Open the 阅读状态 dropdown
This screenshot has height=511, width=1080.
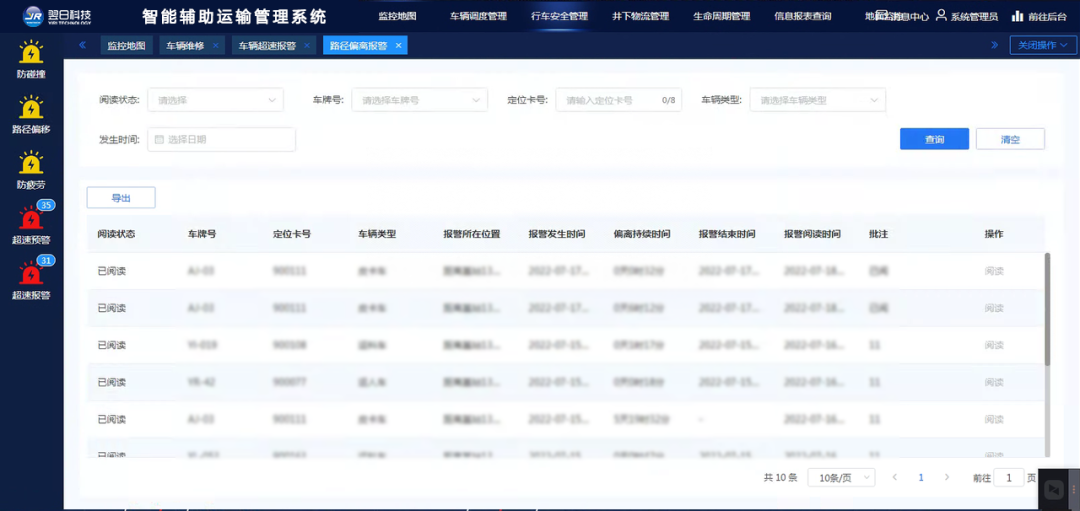tap(216, 100)
